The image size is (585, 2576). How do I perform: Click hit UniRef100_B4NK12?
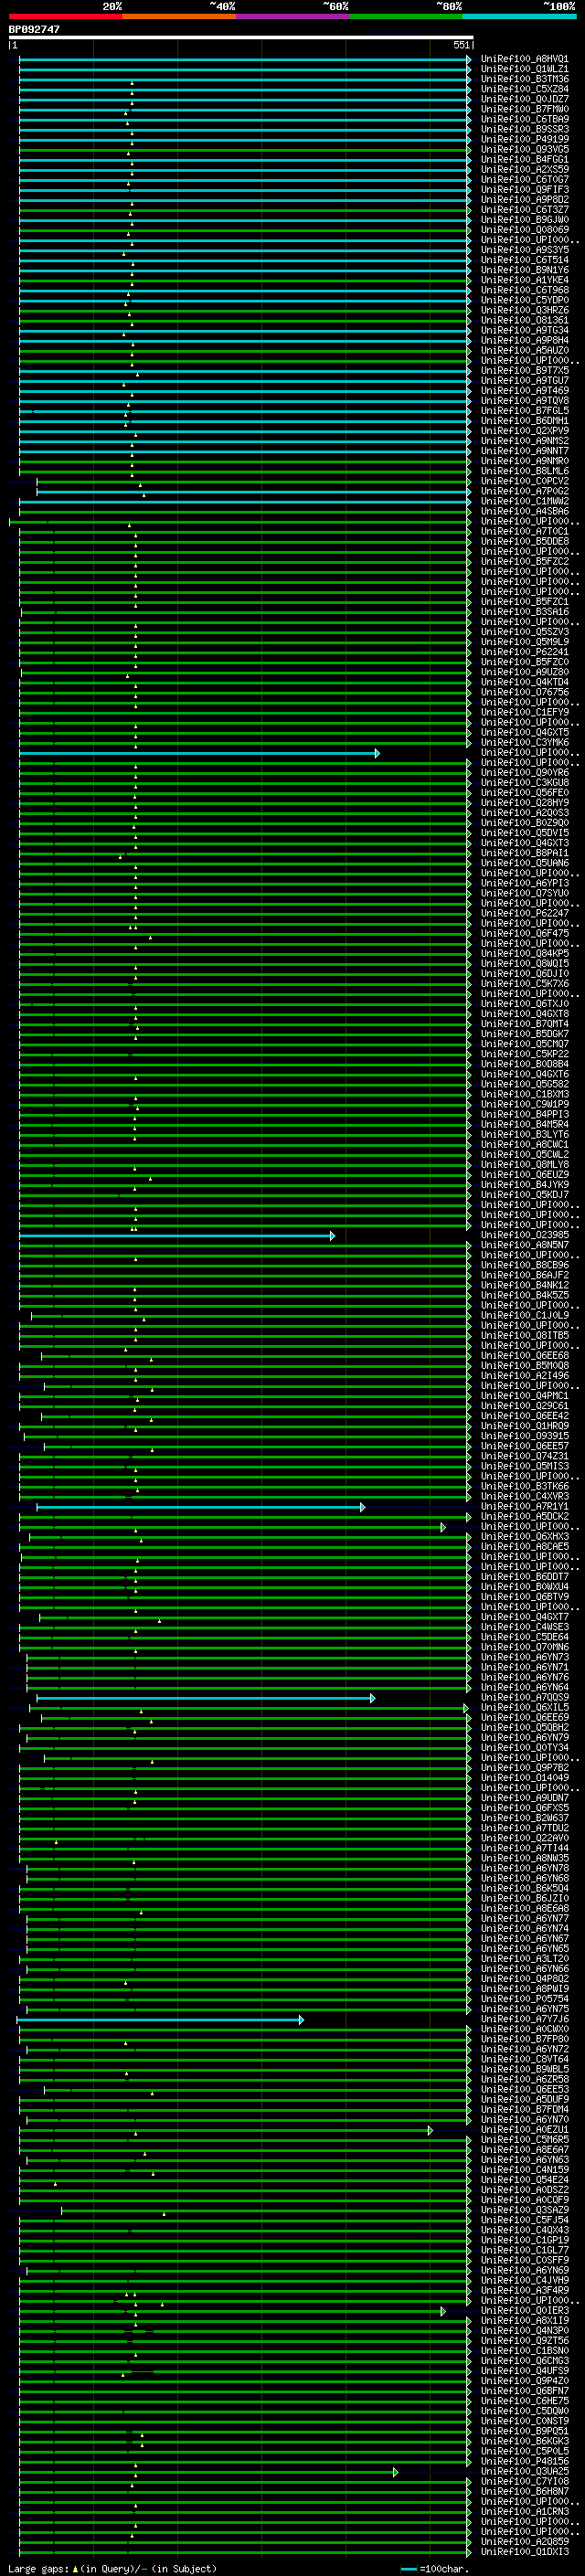point(525,1285)
